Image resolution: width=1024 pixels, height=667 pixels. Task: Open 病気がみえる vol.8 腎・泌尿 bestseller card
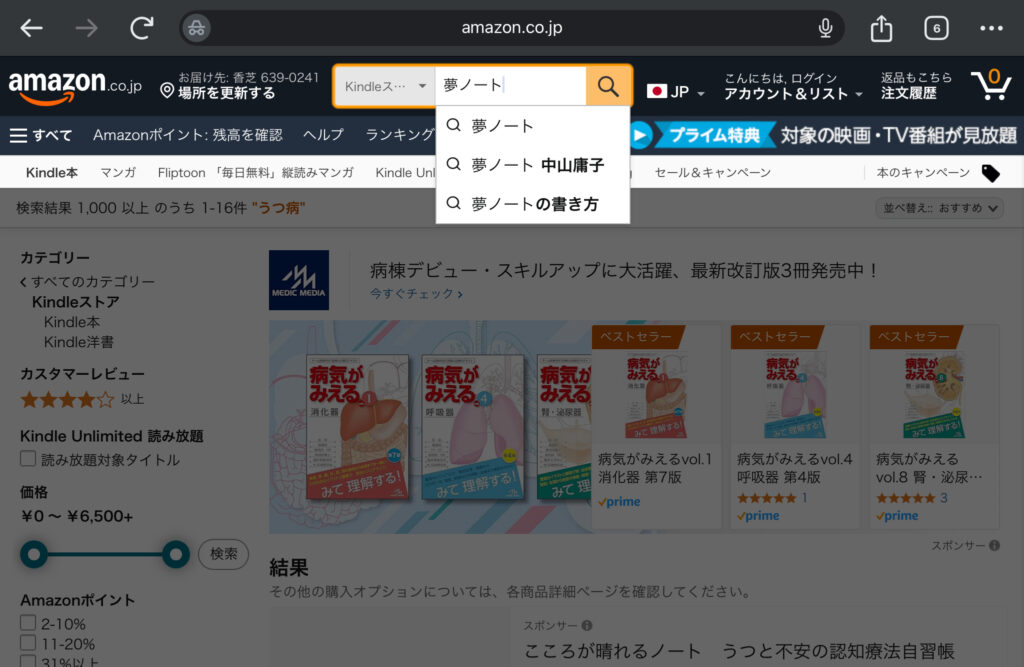[x=934, y=427]
